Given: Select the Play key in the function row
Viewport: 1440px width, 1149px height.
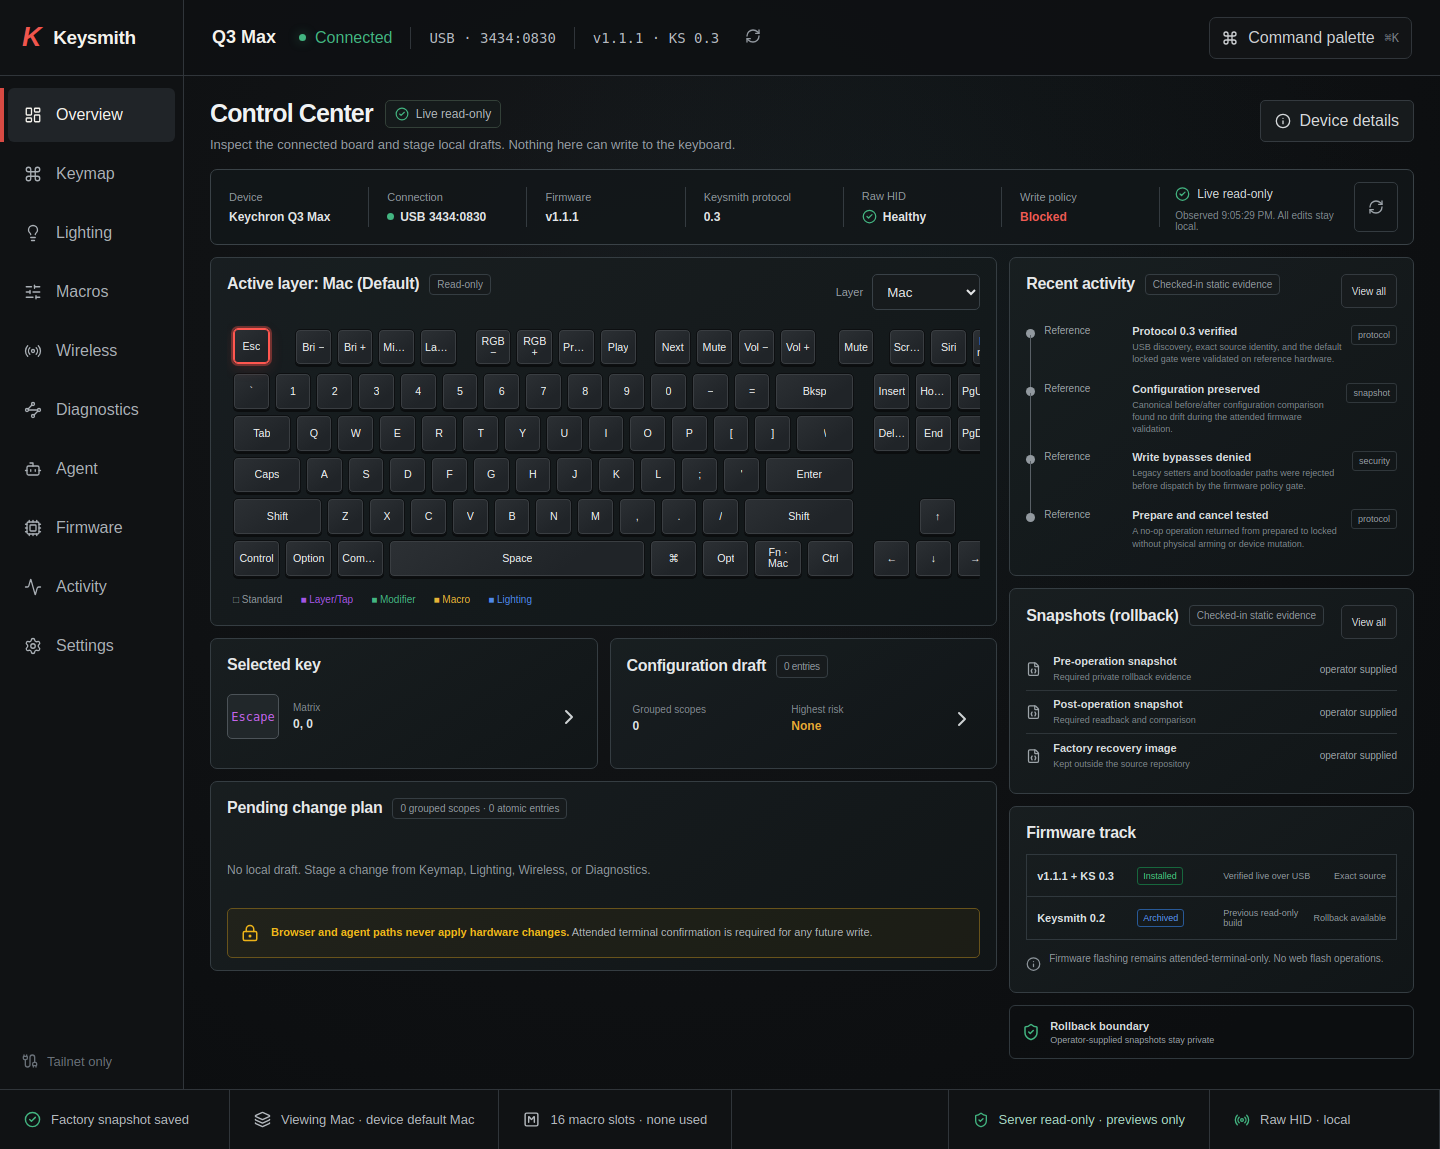Looking at the screenshot, I should [x=618, y=347].
